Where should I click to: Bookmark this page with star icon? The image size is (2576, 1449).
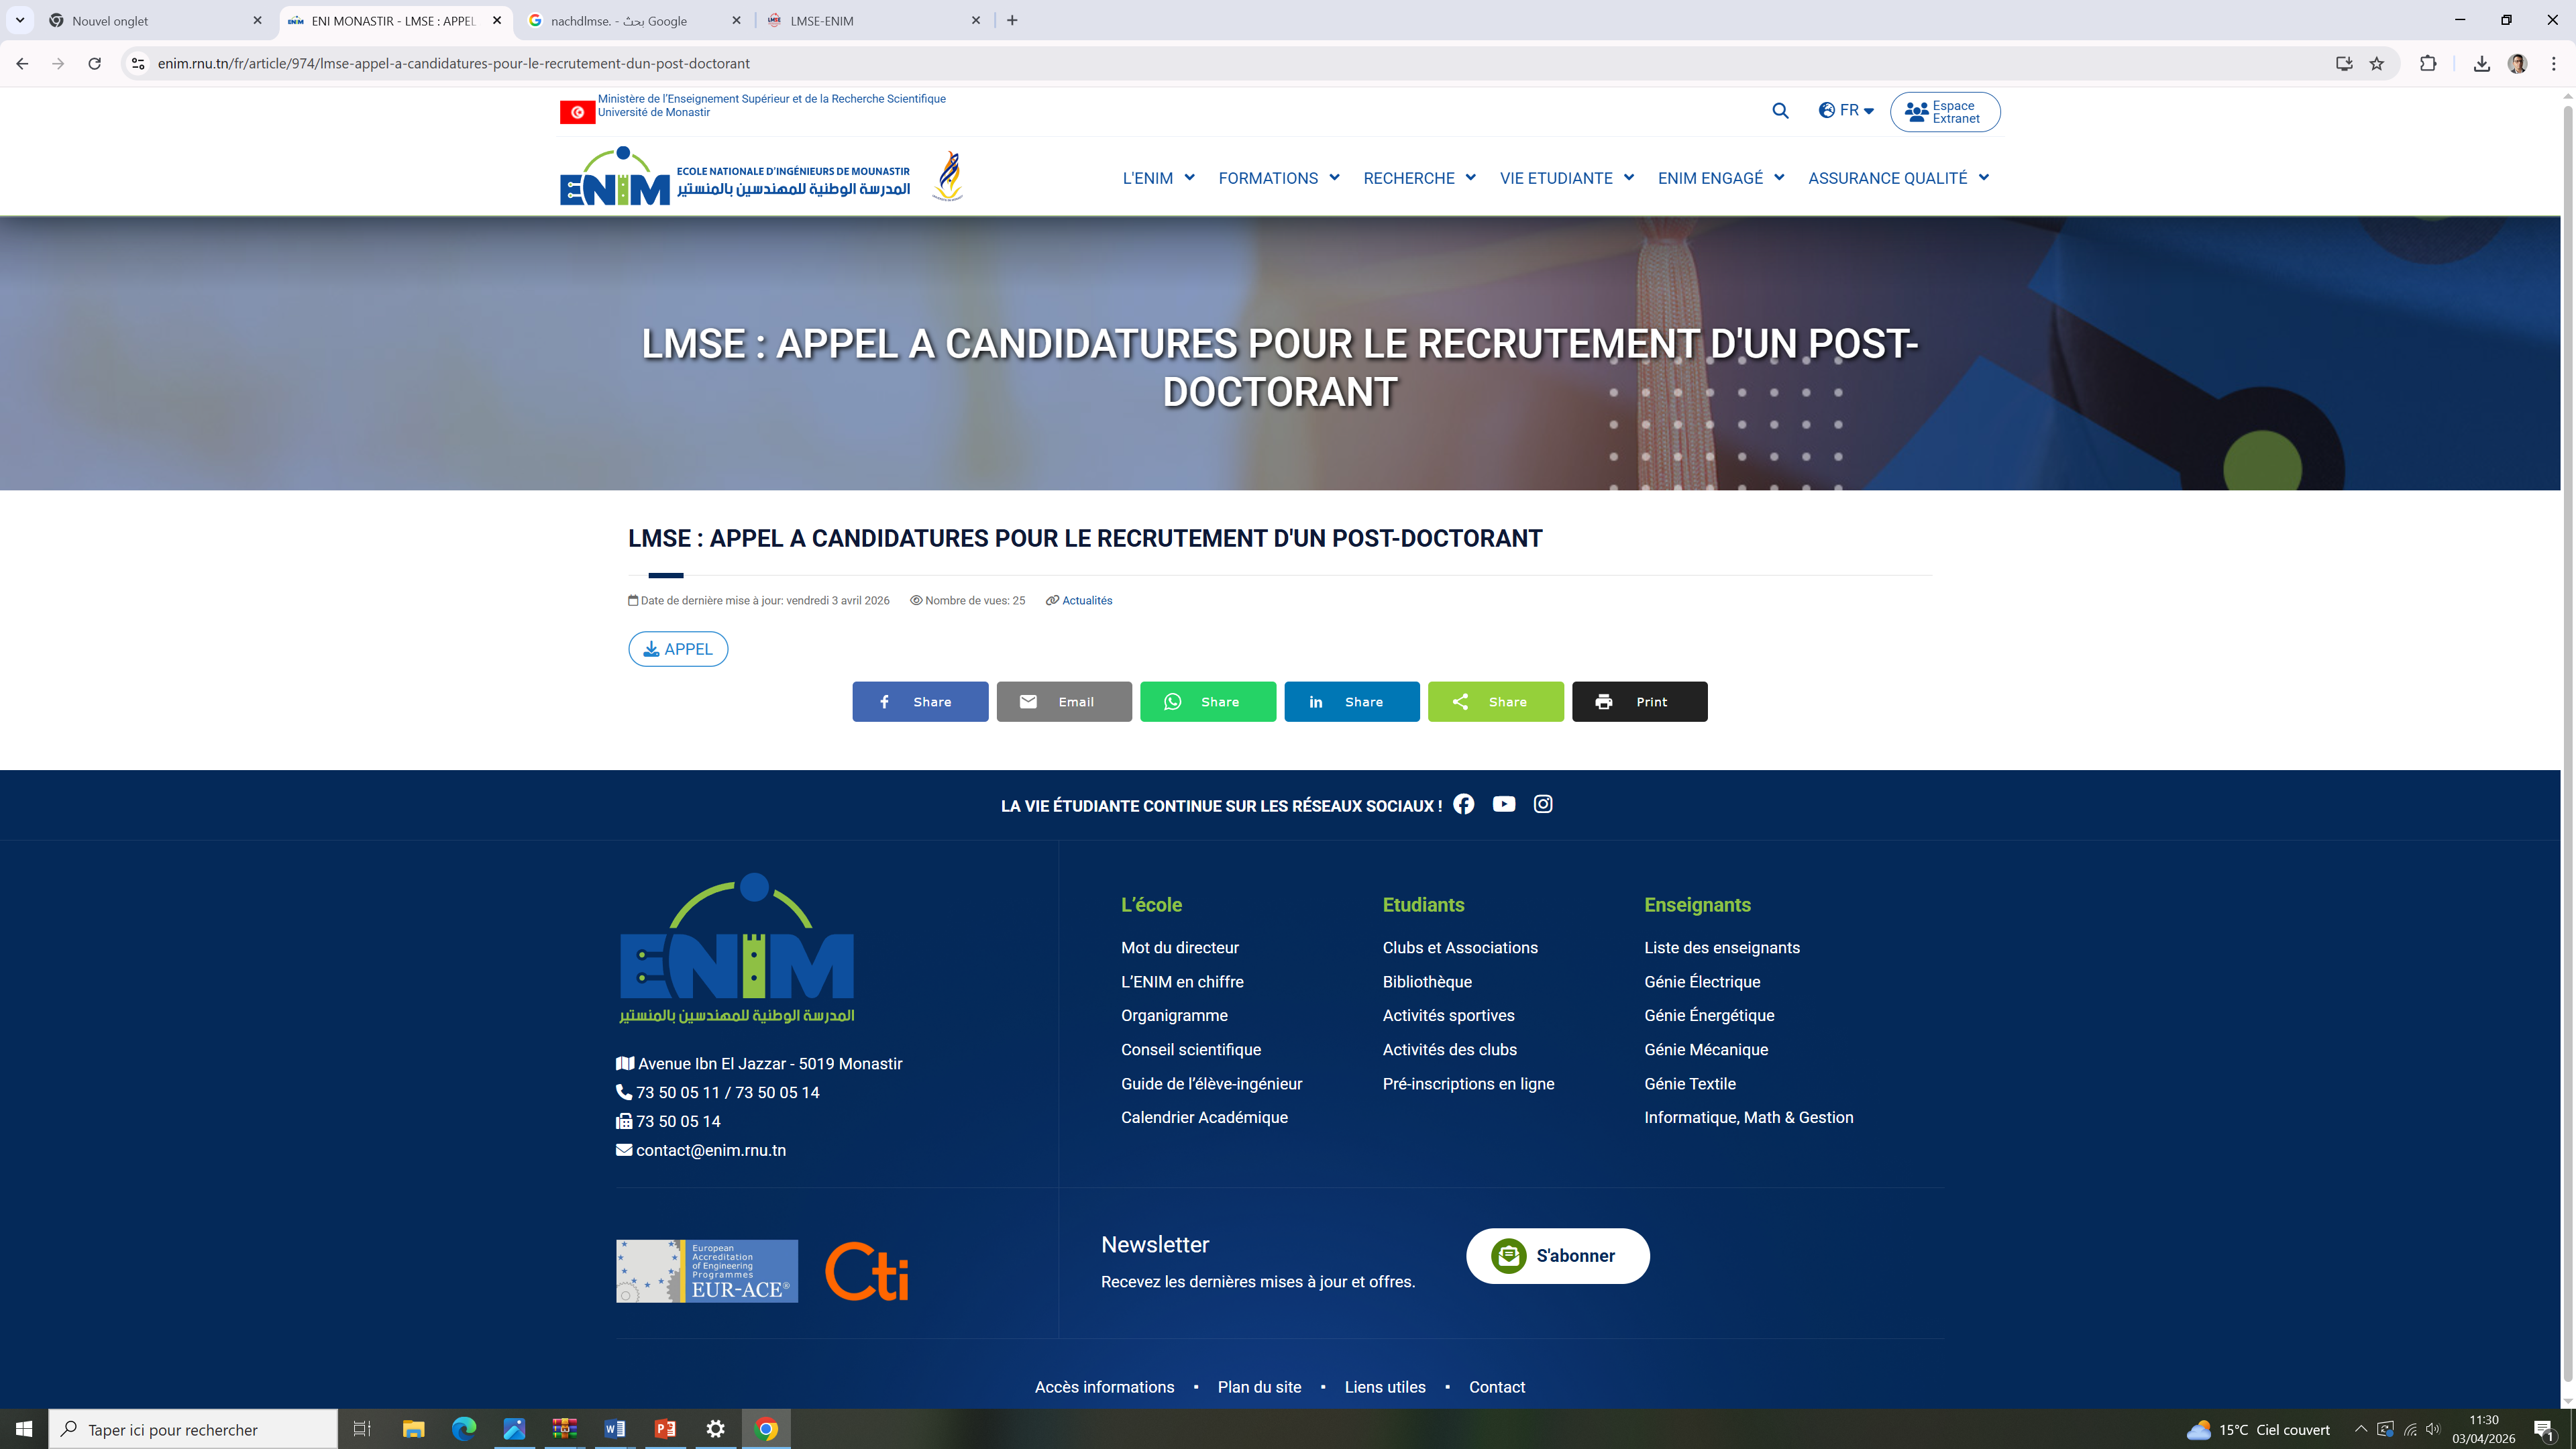tap(2377, 63)
